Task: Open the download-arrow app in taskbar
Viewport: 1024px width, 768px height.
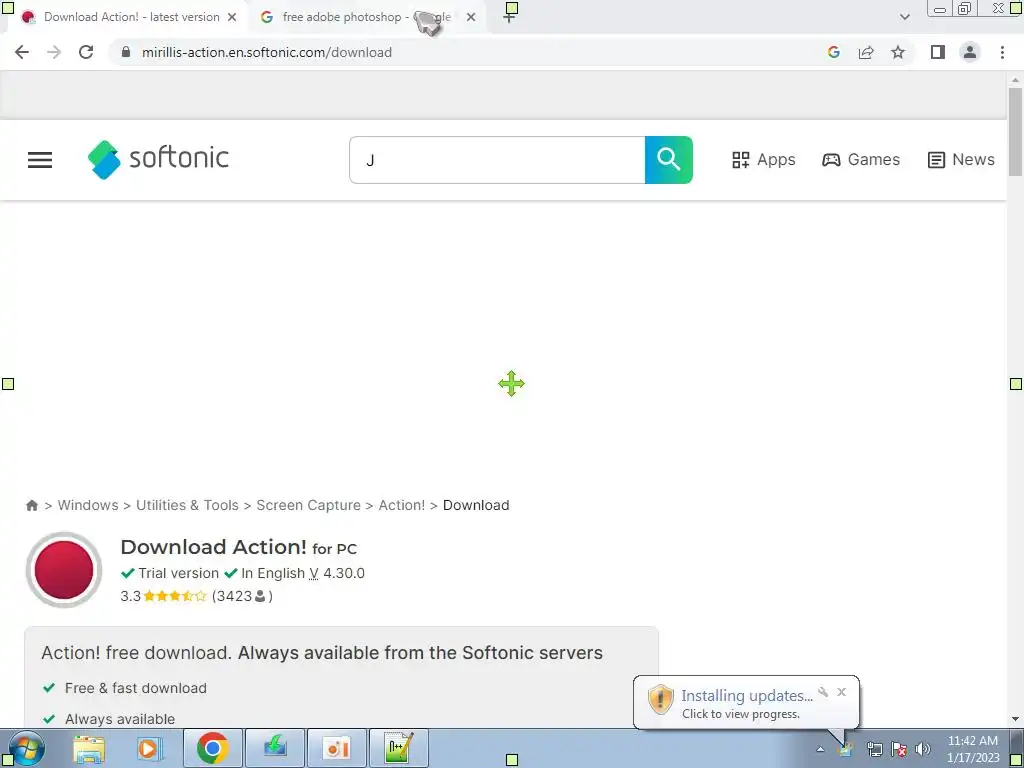Action: [x=275, y=748]
